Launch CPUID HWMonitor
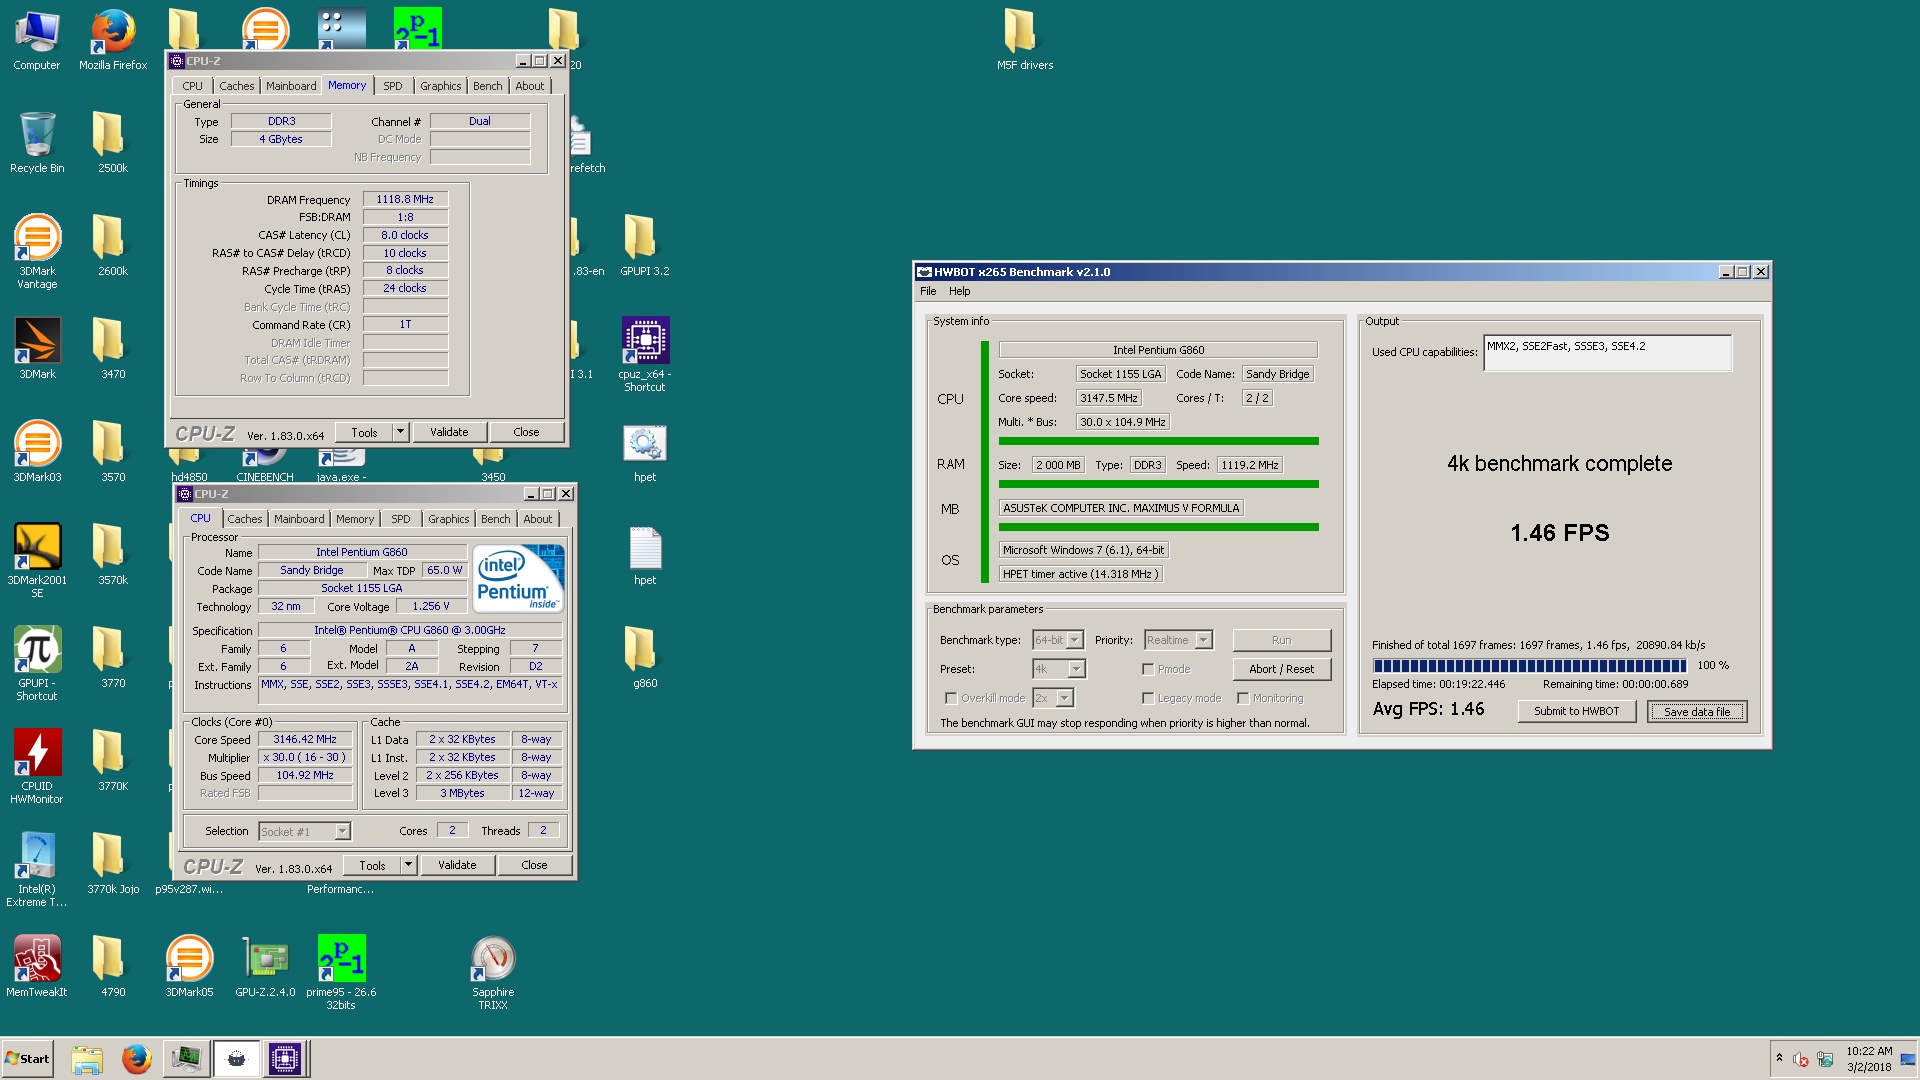 37,766
